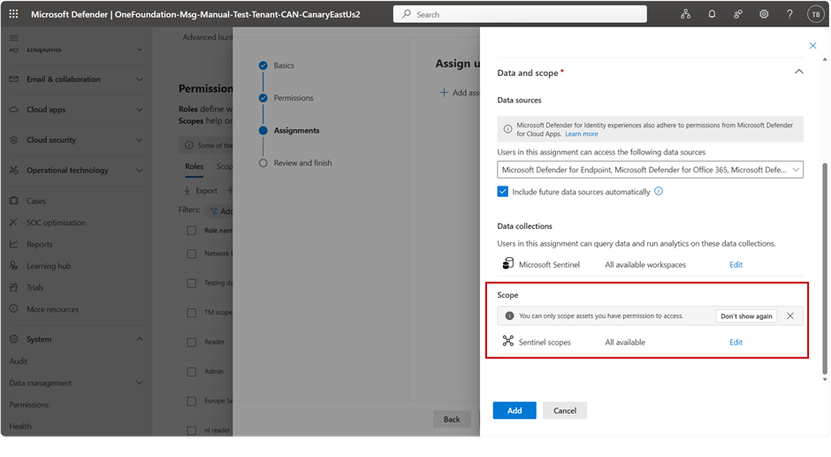Open the TB account avatar
This screenshot has height=457, width=831.
click(816, 14)
